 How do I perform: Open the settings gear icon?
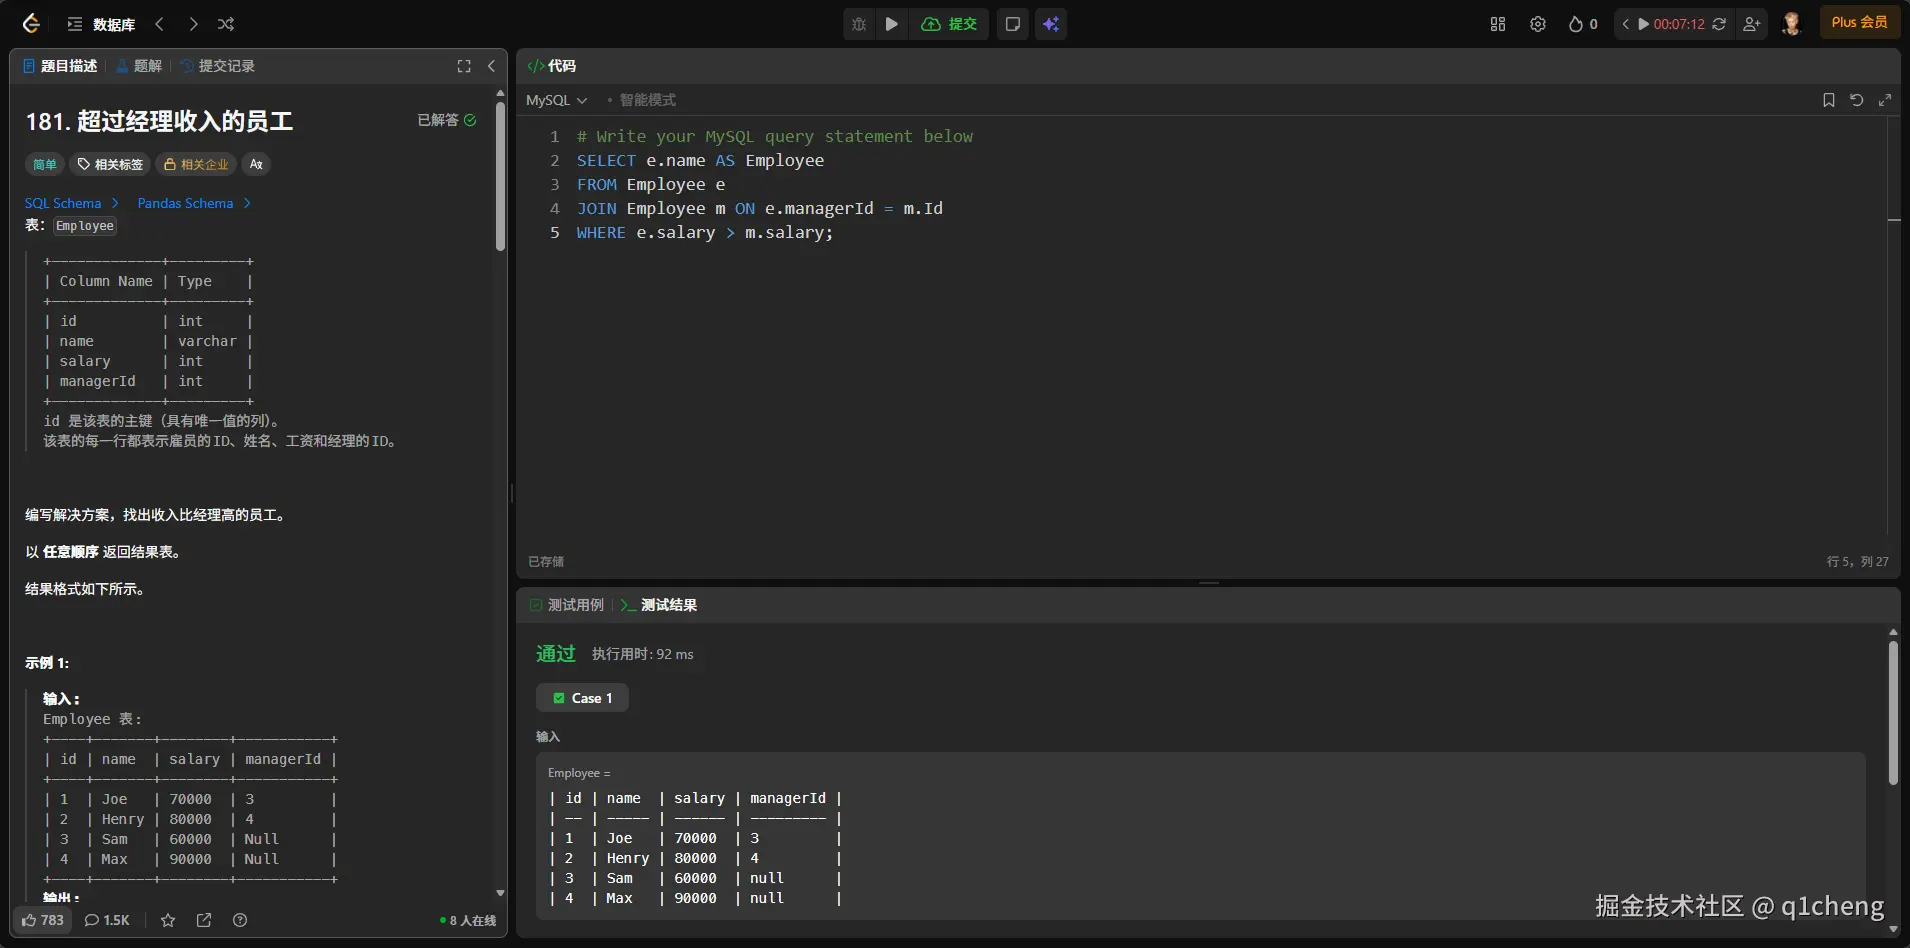pyautogui.click(x=1538, y=24)
